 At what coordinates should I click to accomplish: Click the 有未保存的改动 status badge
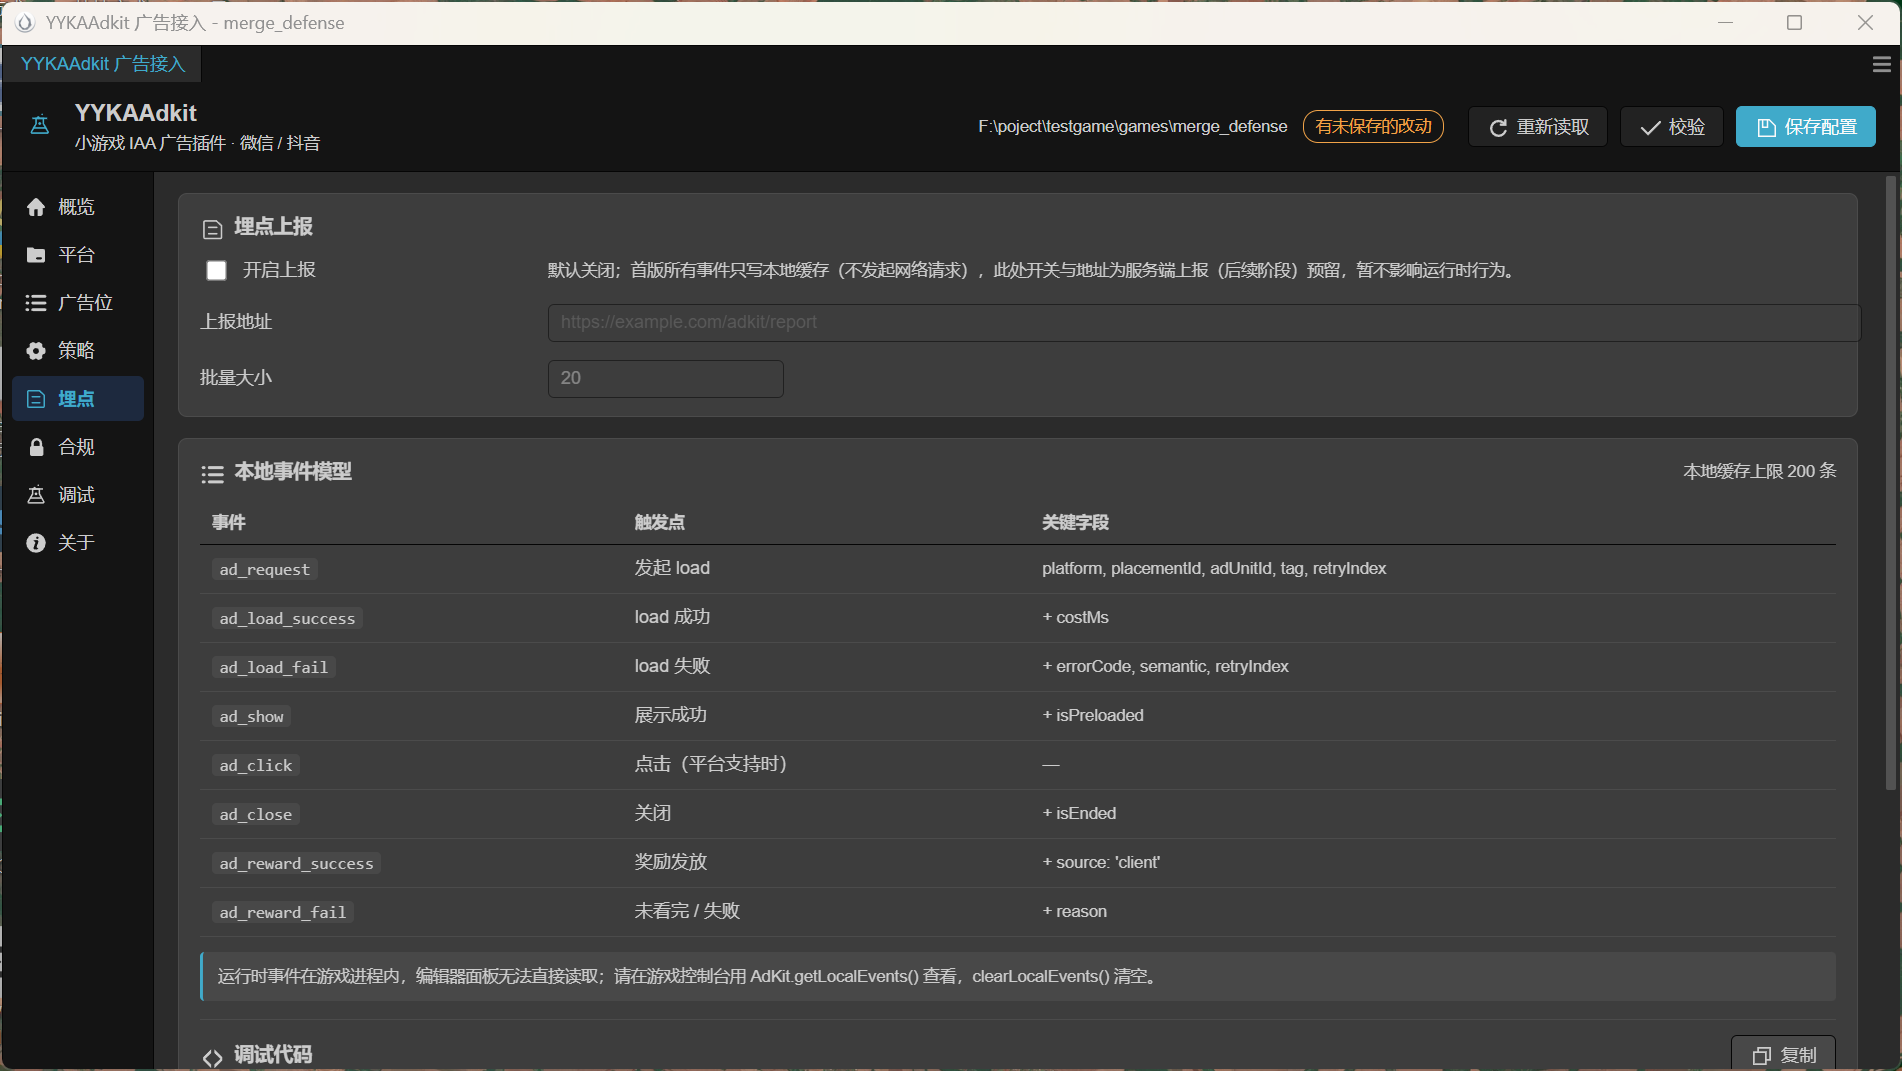pyautogui.click(x=1373, y=127)
